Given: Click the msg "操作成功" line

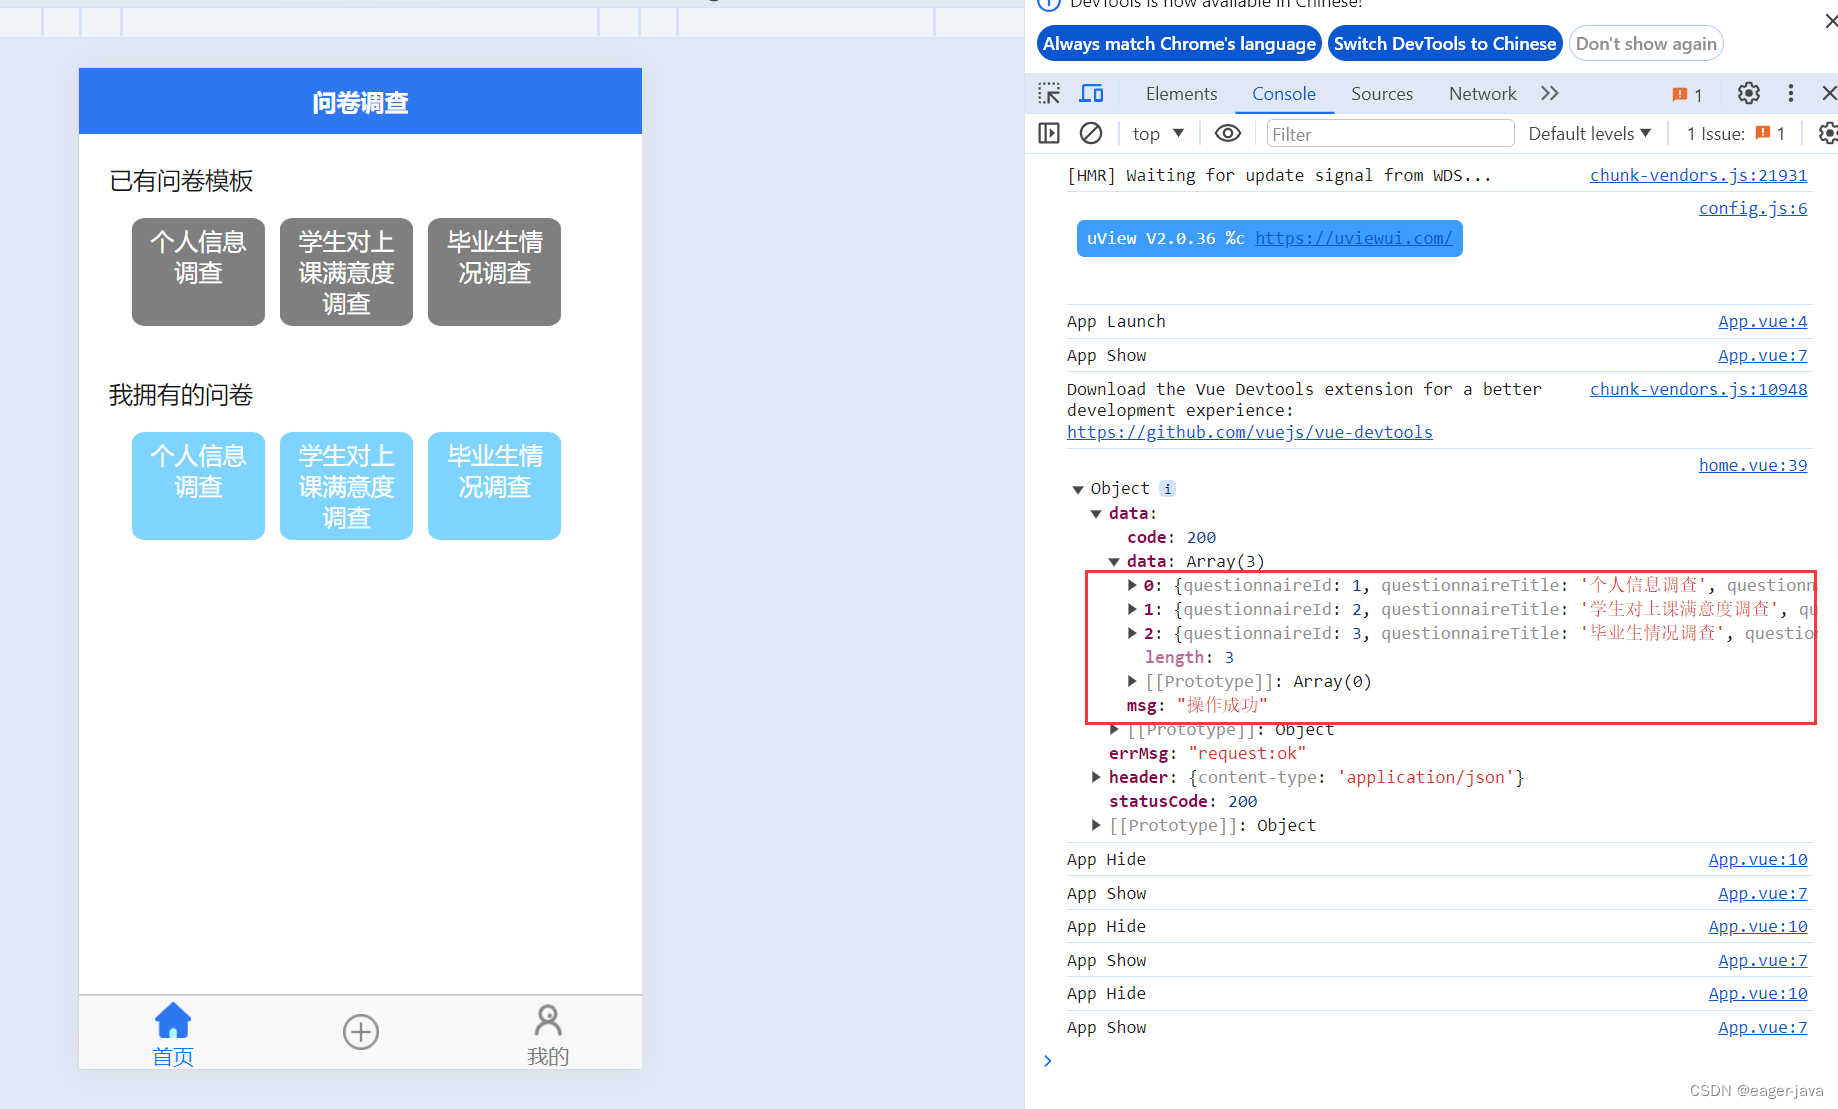Looking at the screenshot, I should (1197, 705).
